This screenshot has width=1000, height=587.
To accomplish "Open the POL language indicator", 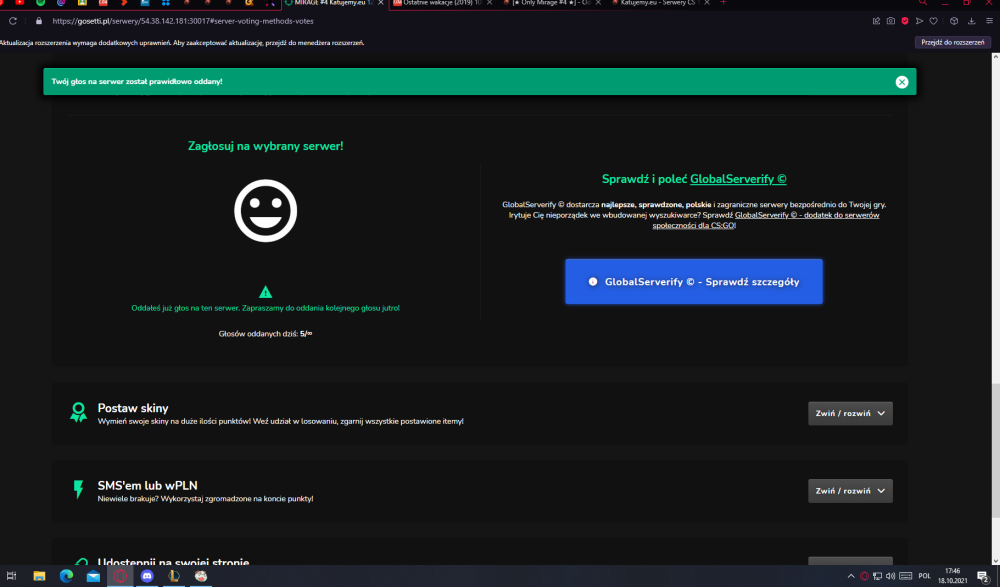I will [925, 576].
